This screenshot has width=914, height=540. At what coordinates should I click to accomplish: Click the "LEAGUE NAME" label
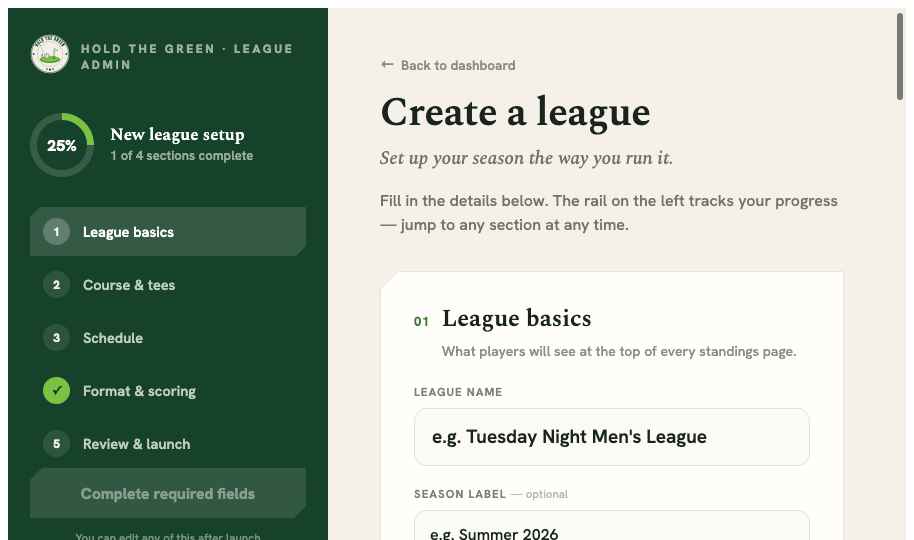click(x=458, y=392)
